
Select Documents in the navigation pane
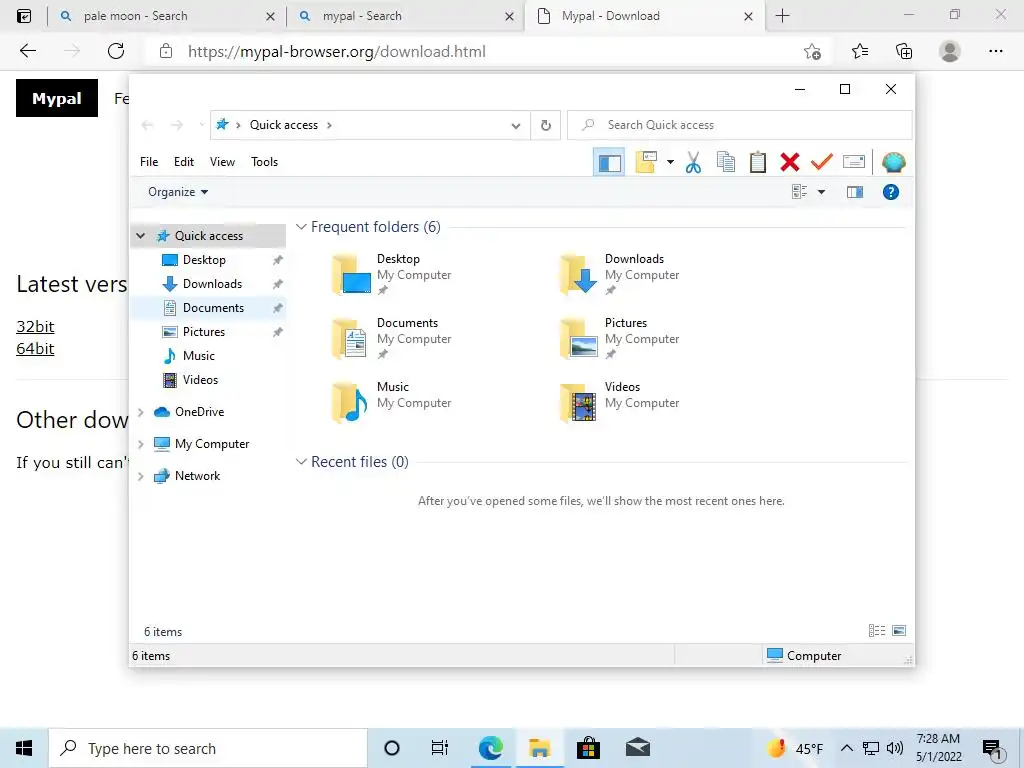[213, 308]
